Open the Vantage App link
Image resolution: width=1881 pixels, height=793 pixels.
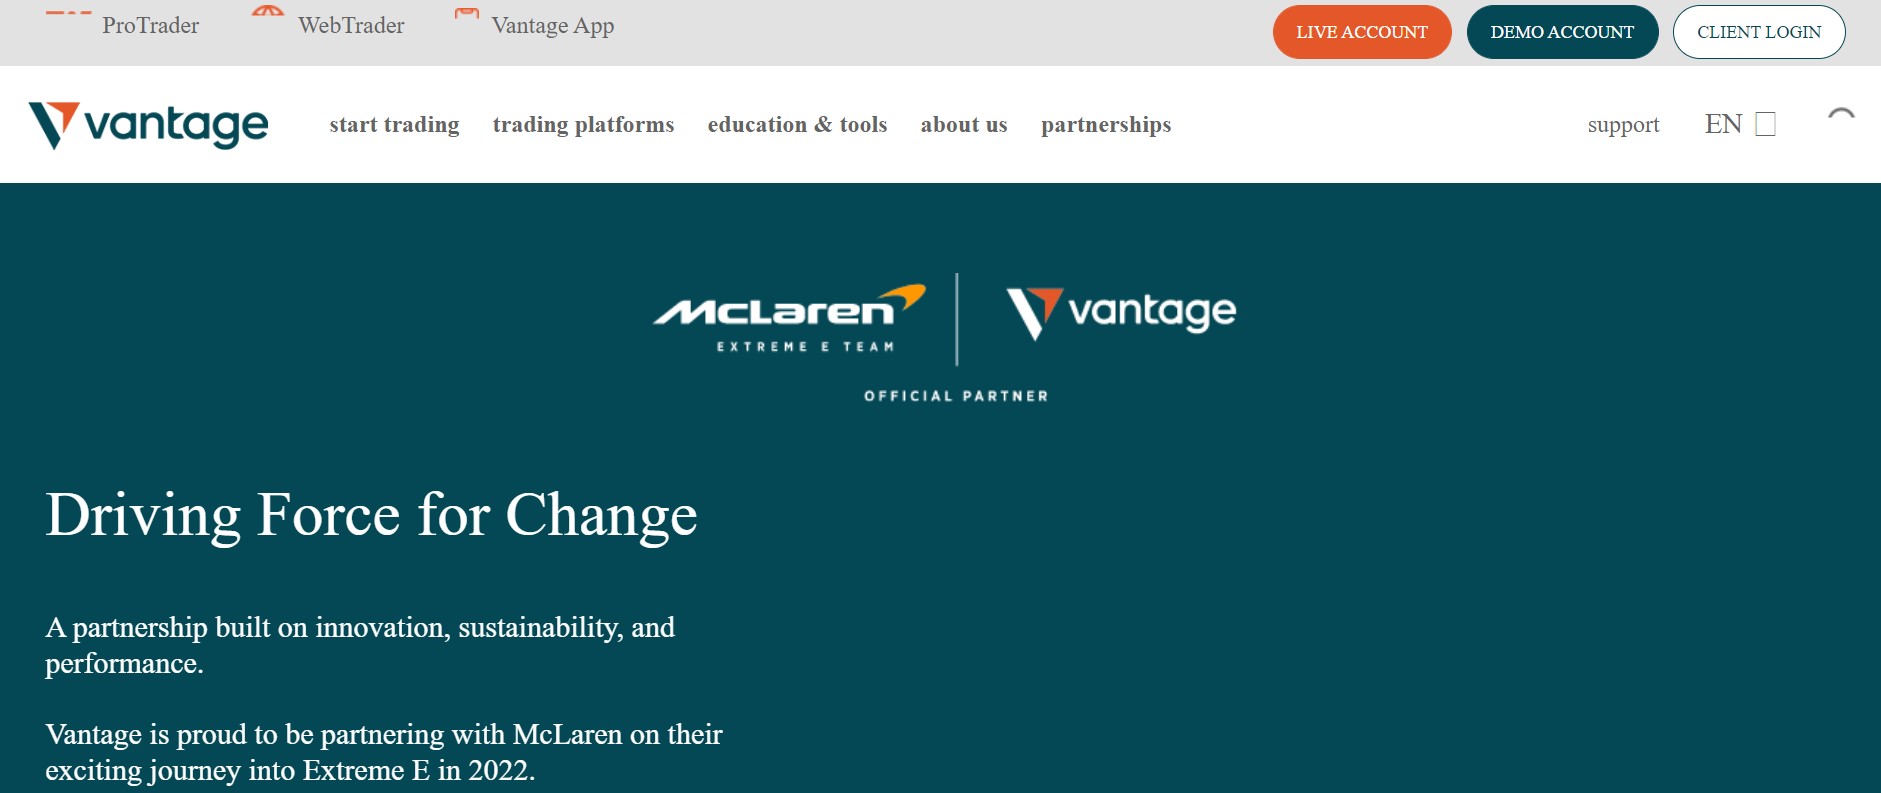(x=552, y=26)
